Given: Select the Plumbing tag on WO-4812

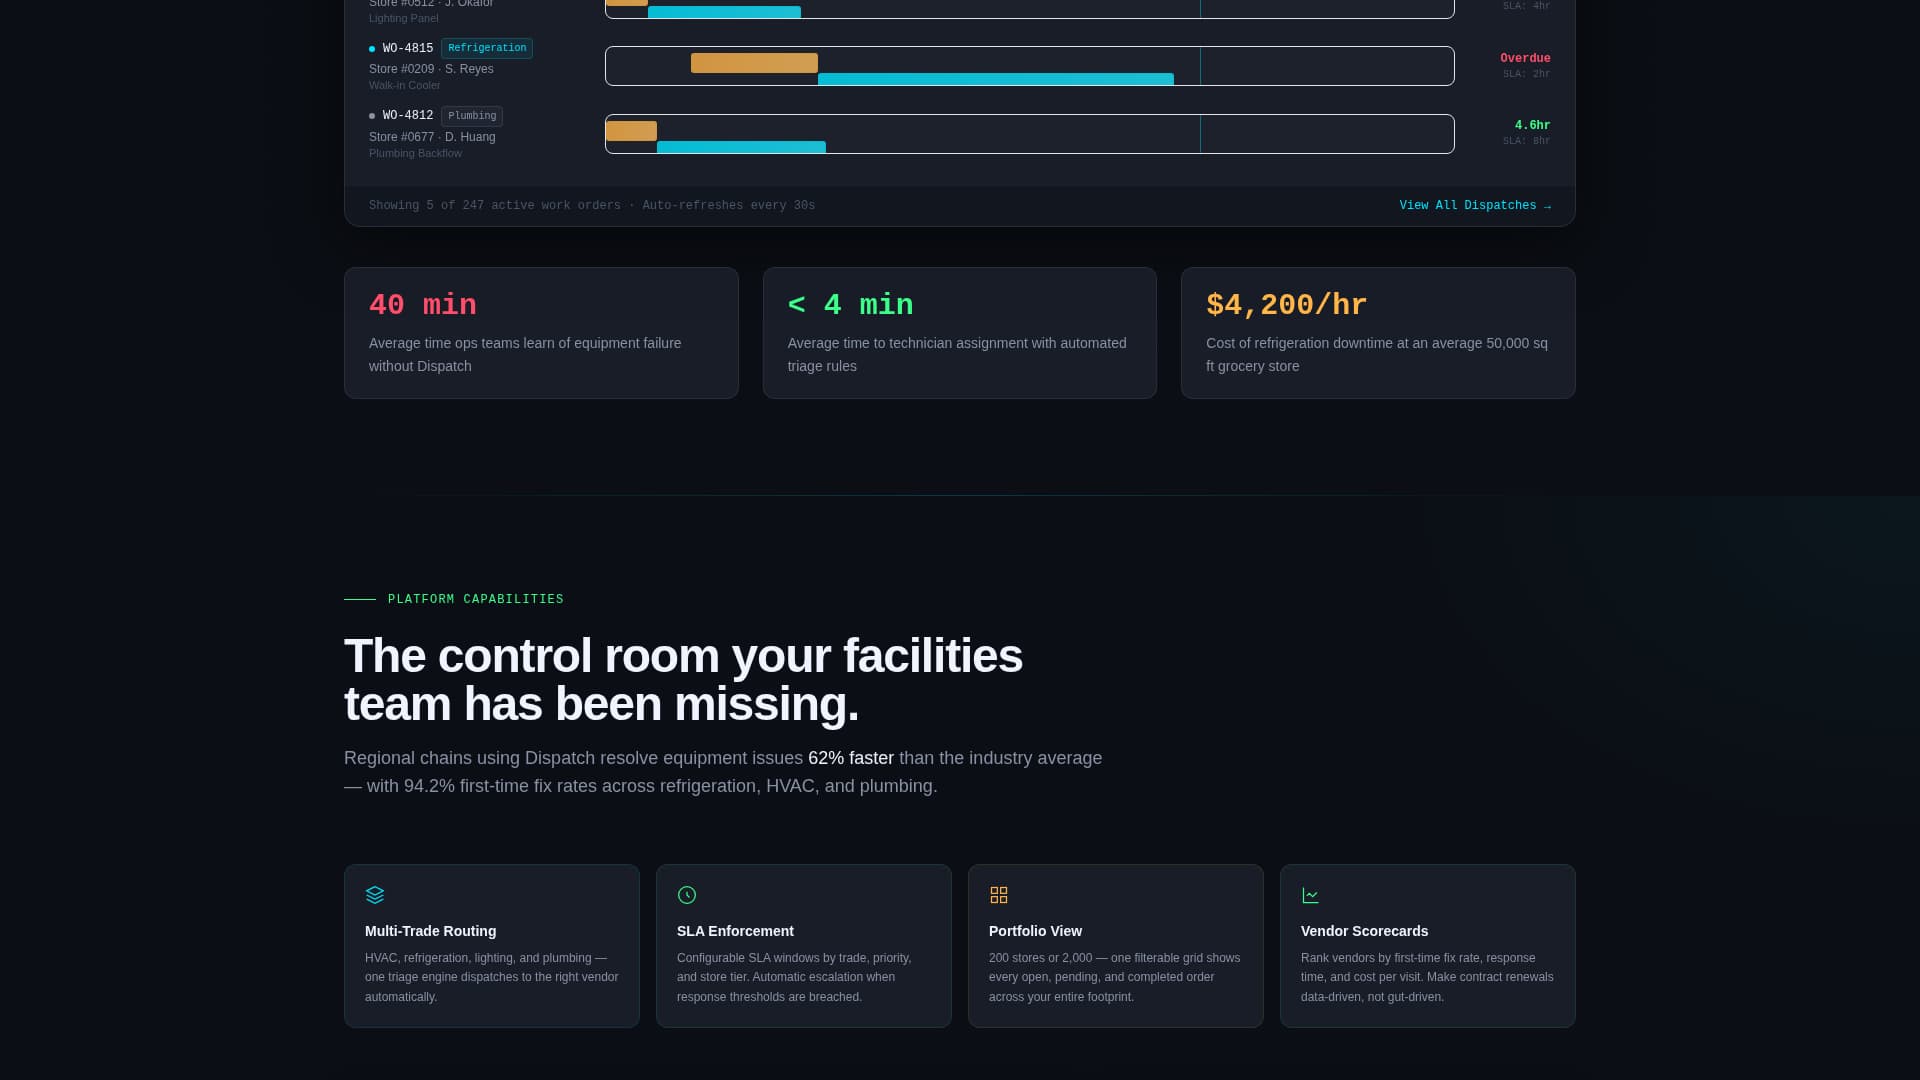Looking at the screenshot, I should click(x=472, y=116).
